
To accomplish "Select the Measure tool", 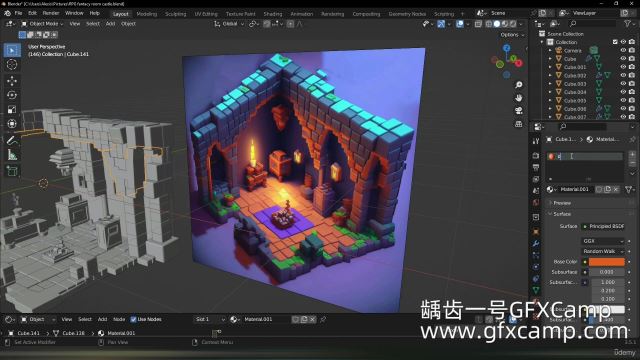I will pyautogui.click(x=12, y=155).
